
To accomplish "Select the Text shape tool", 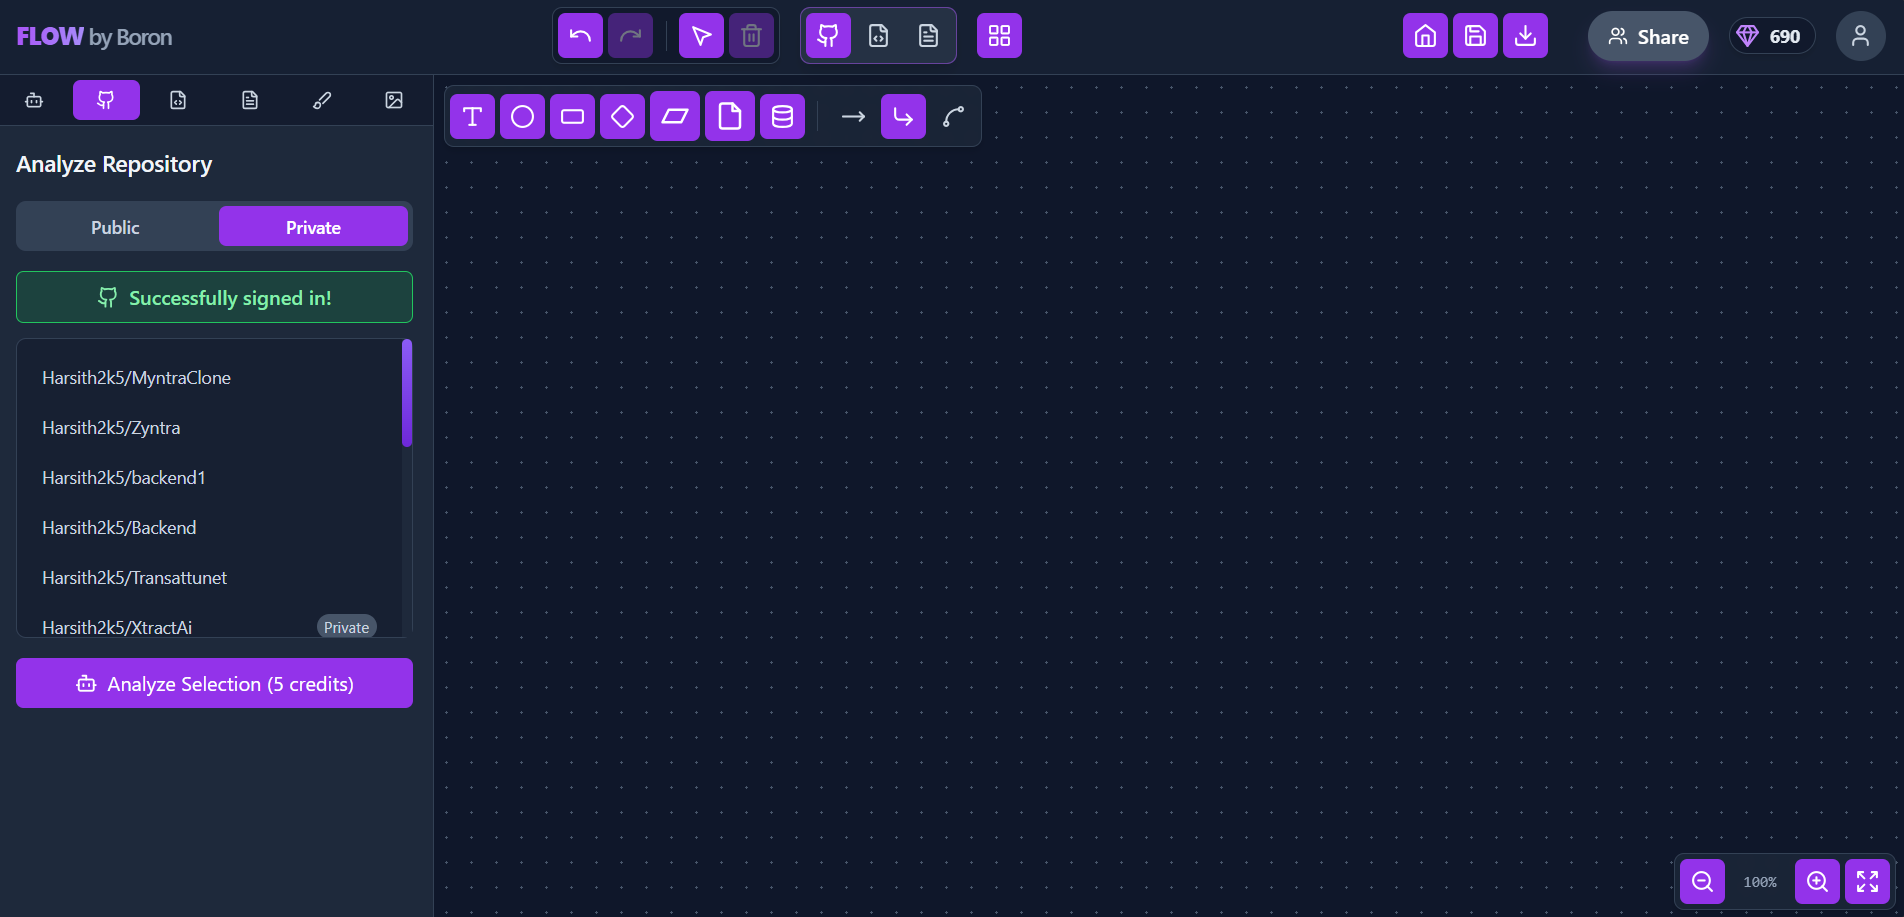I will click(x=472, y=116).
